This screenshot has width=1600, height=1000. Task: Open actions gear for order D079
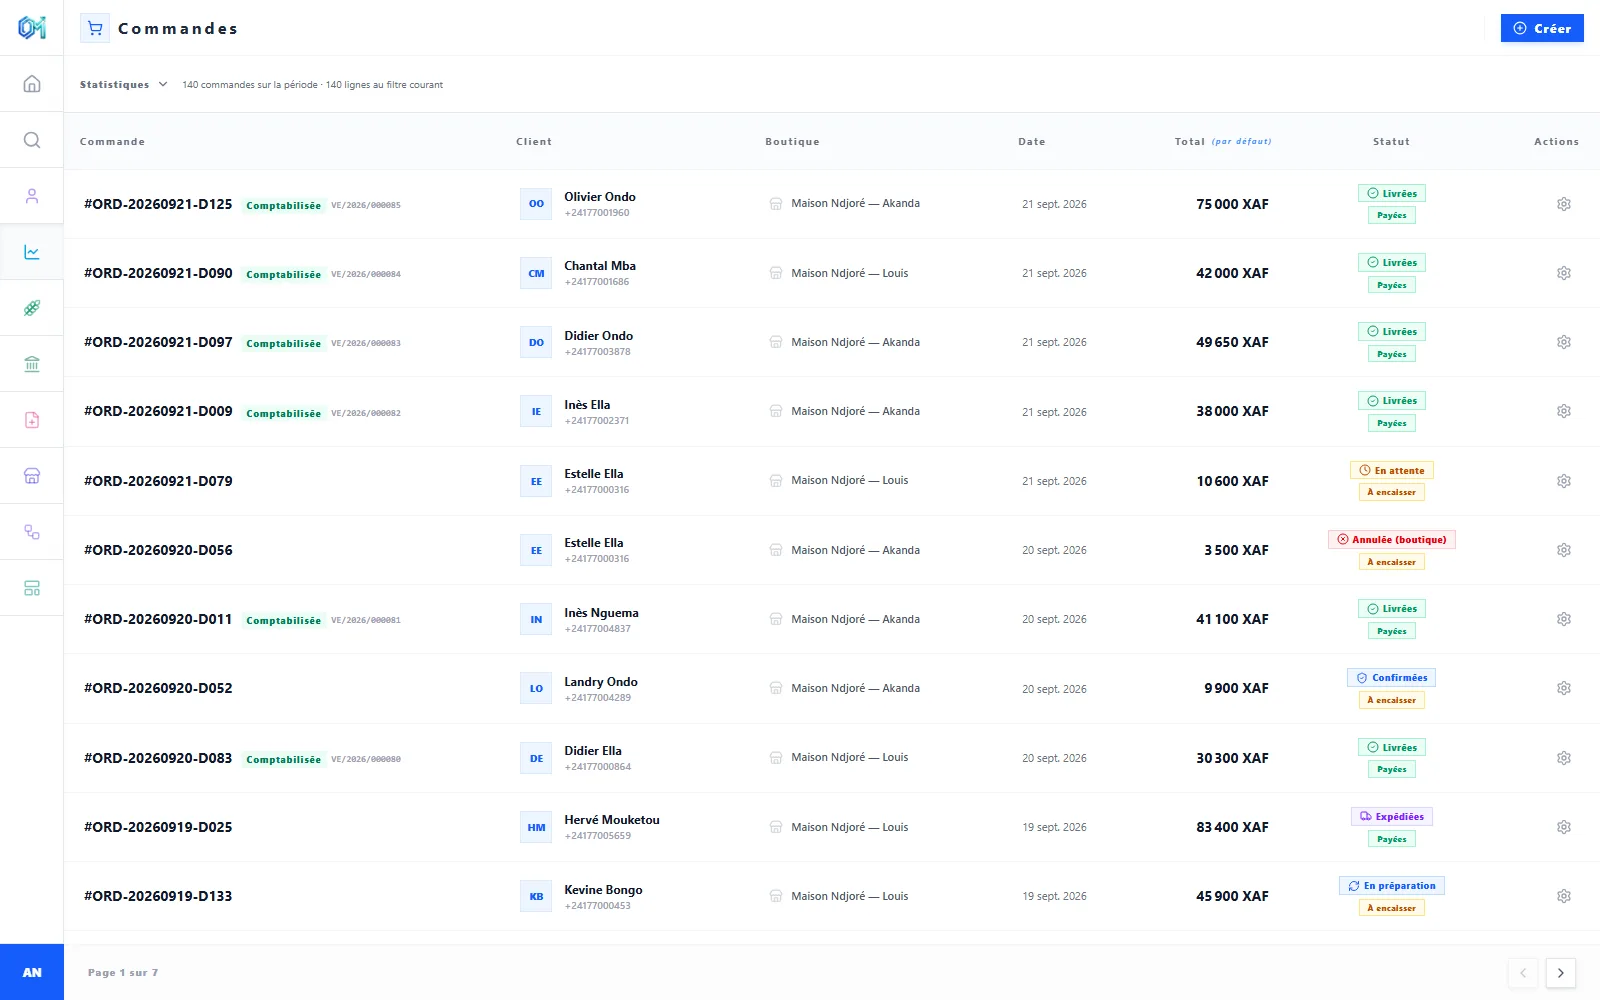[x=1564, y=481]
